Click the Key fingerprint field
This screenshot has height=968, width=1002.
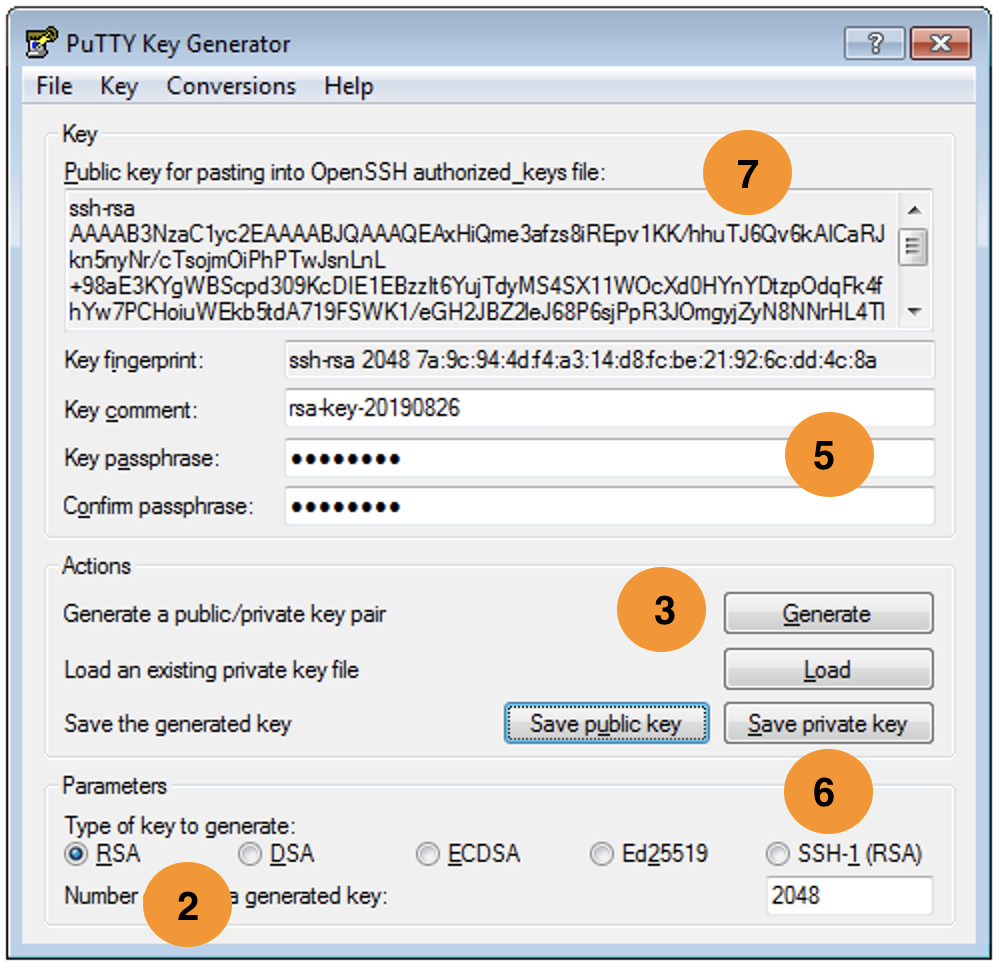click(609, 360)
